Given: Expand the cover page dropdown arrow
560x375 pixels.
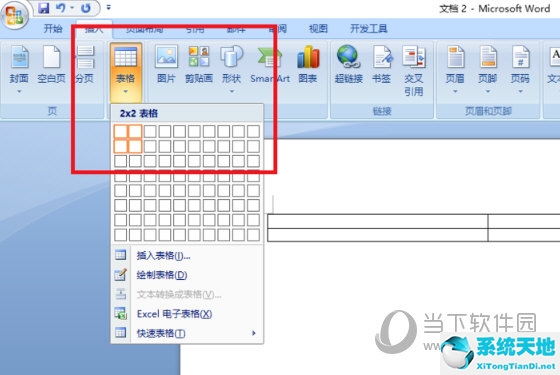Looking at the screenshot, I should click(19, 92).
